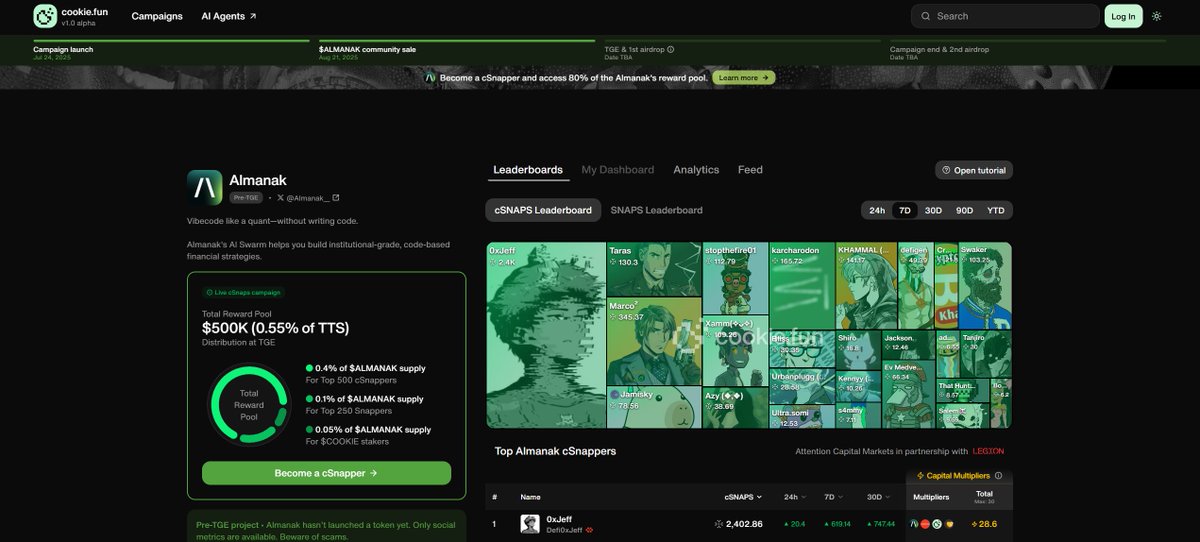This screenshot has width=1200, height=542.
Task: Select the Jamisky tile showing 78.56
Action: click(654, 408)
